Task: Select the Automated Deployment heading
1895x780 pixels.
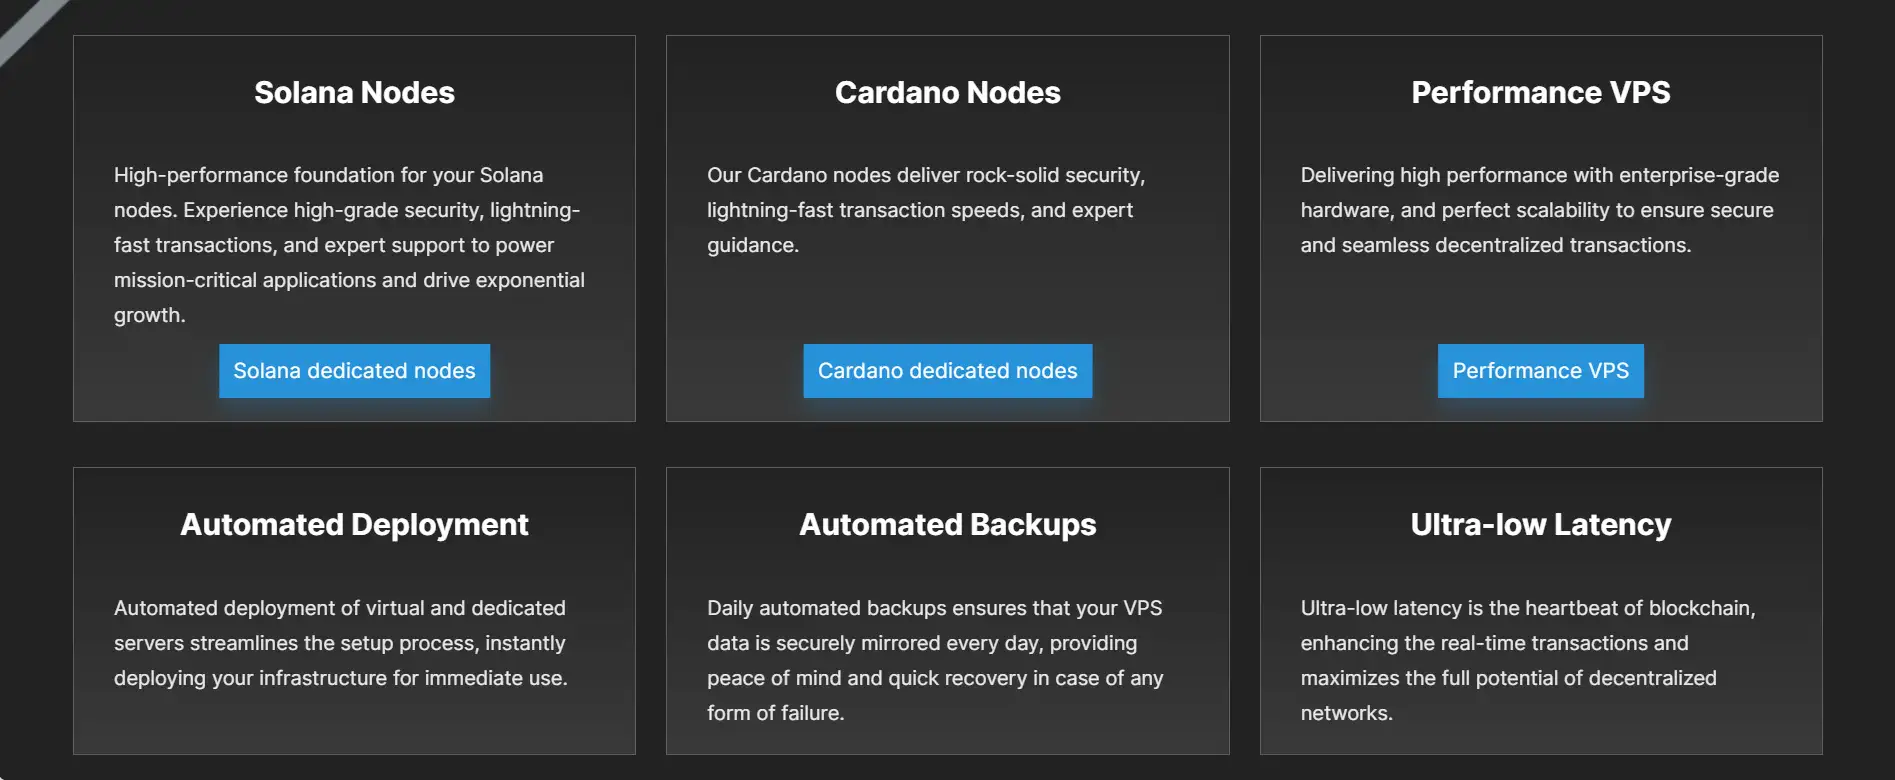Action: pyautogui.click(x=354, y=525)
